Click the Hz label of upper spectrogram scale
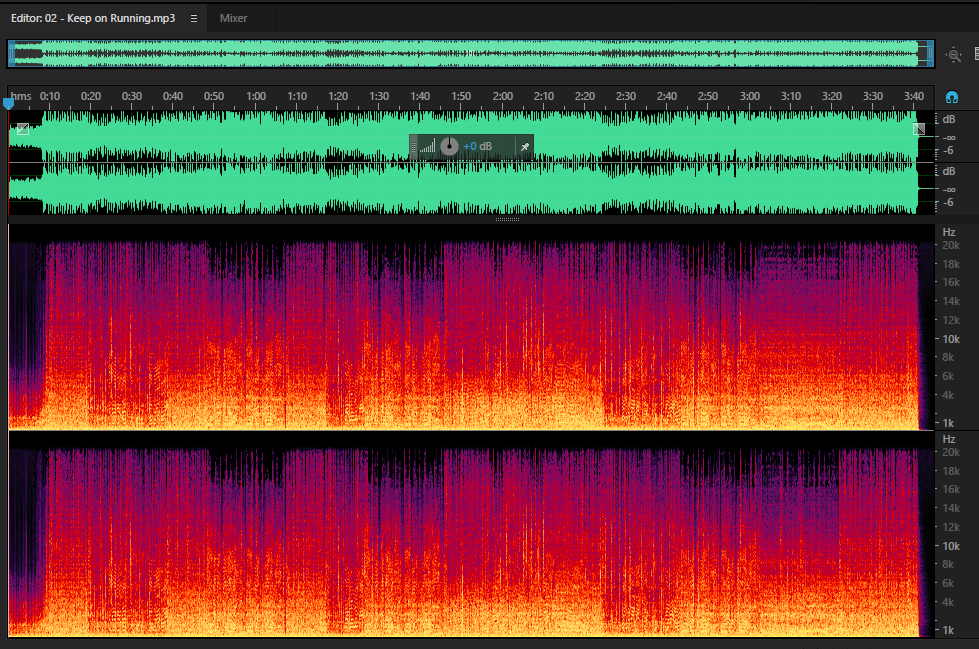The height and width of the screenshot is (649, 979). pyautogui.click(x=949, y=232)
